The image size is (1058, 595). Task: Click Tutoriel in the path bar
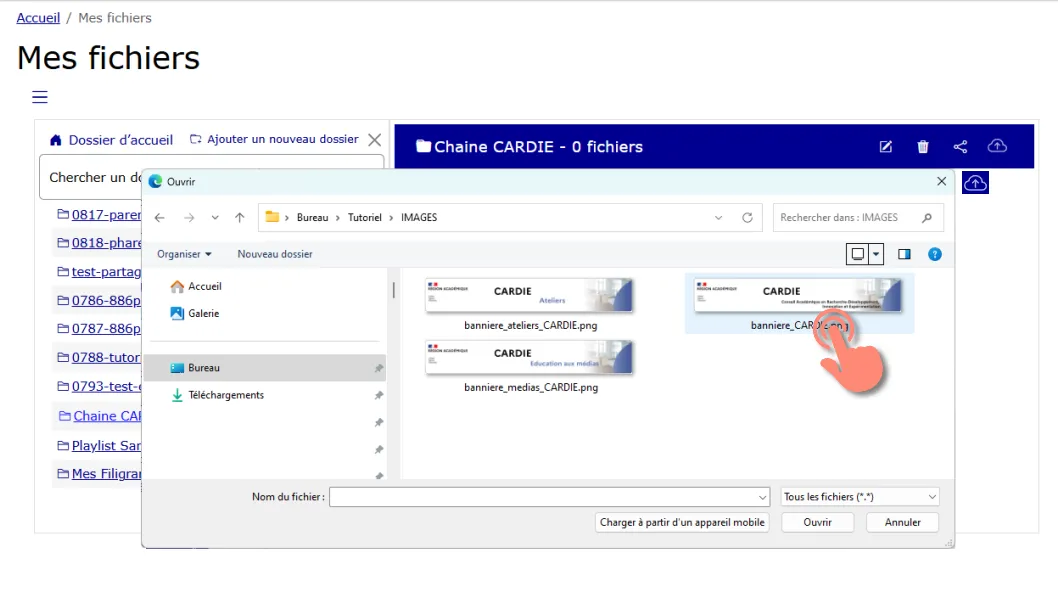(364, 217)
